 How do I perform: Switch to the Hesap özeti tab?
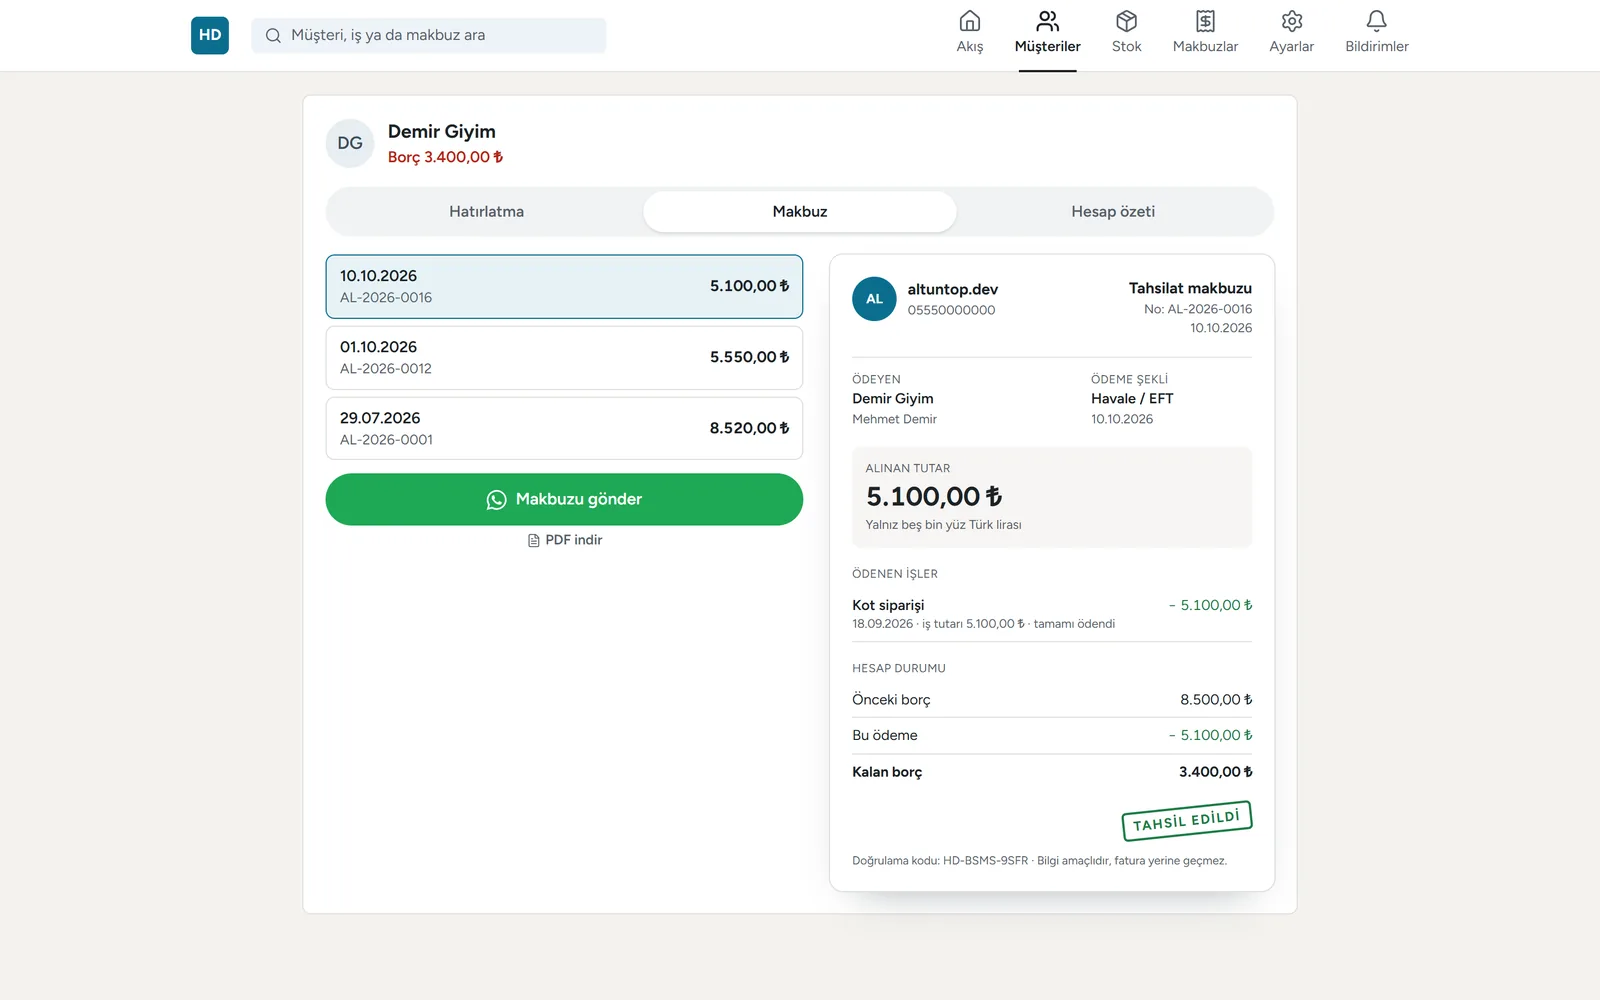click(x=1113, y=212)
